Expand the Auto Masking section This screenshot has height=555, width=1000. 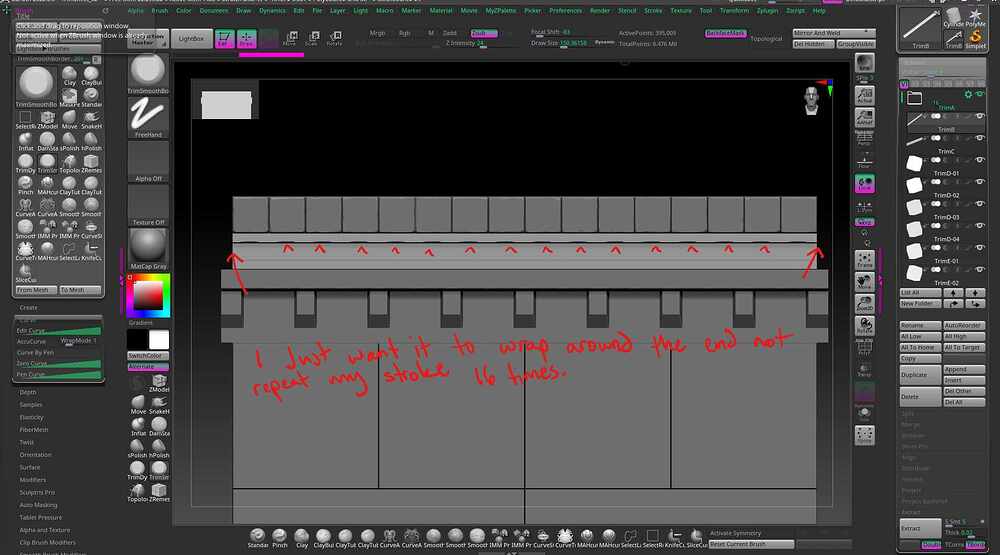coord(38,505)
